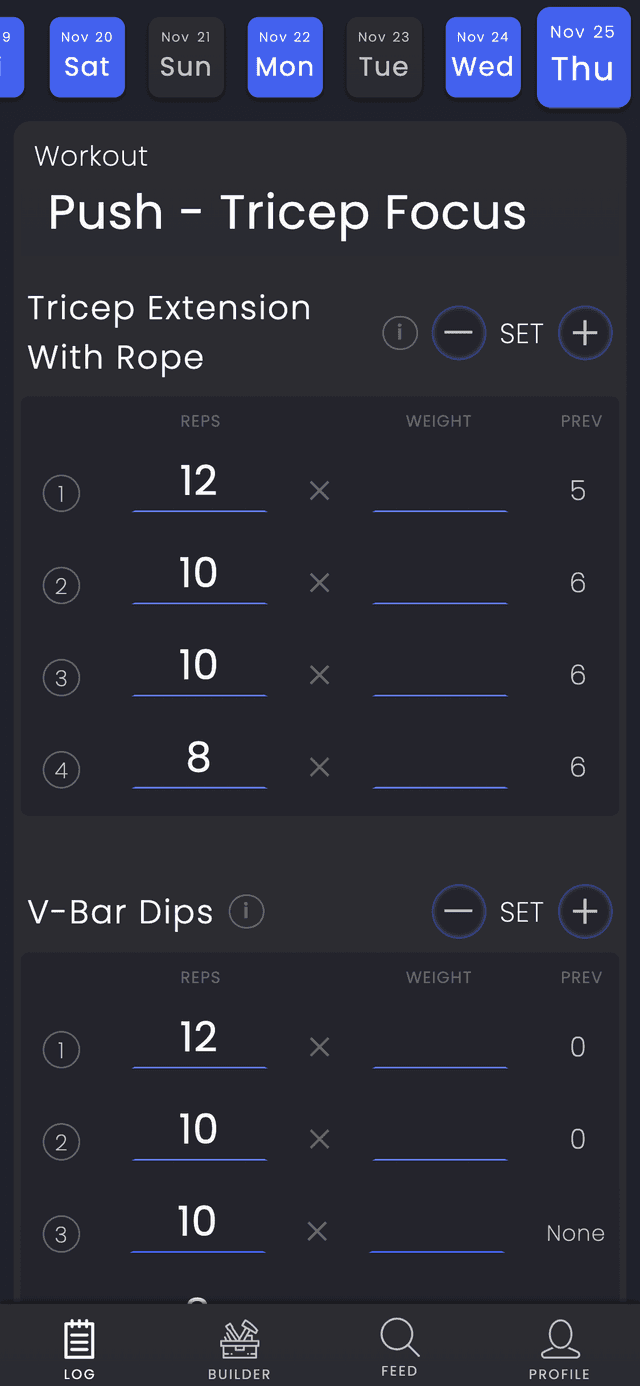Add a set to V-Bar Dips
The image size is (640, 1386).
pos(585,911)
